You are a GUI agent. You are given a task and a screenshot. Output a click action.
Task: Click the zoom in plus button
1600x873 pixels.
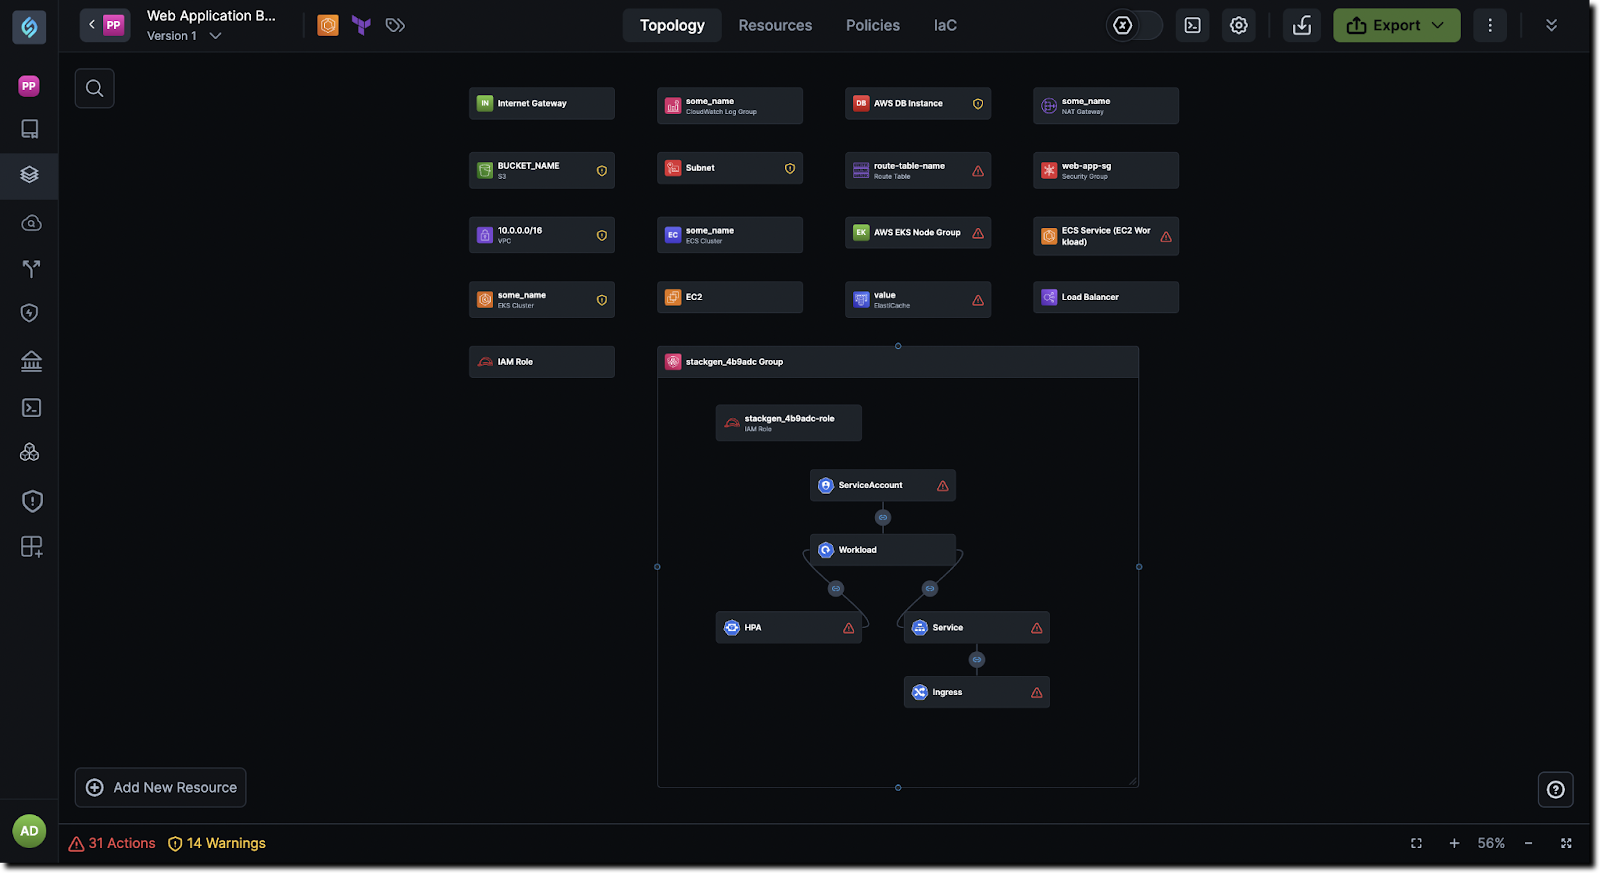[x=1454, y=843]
